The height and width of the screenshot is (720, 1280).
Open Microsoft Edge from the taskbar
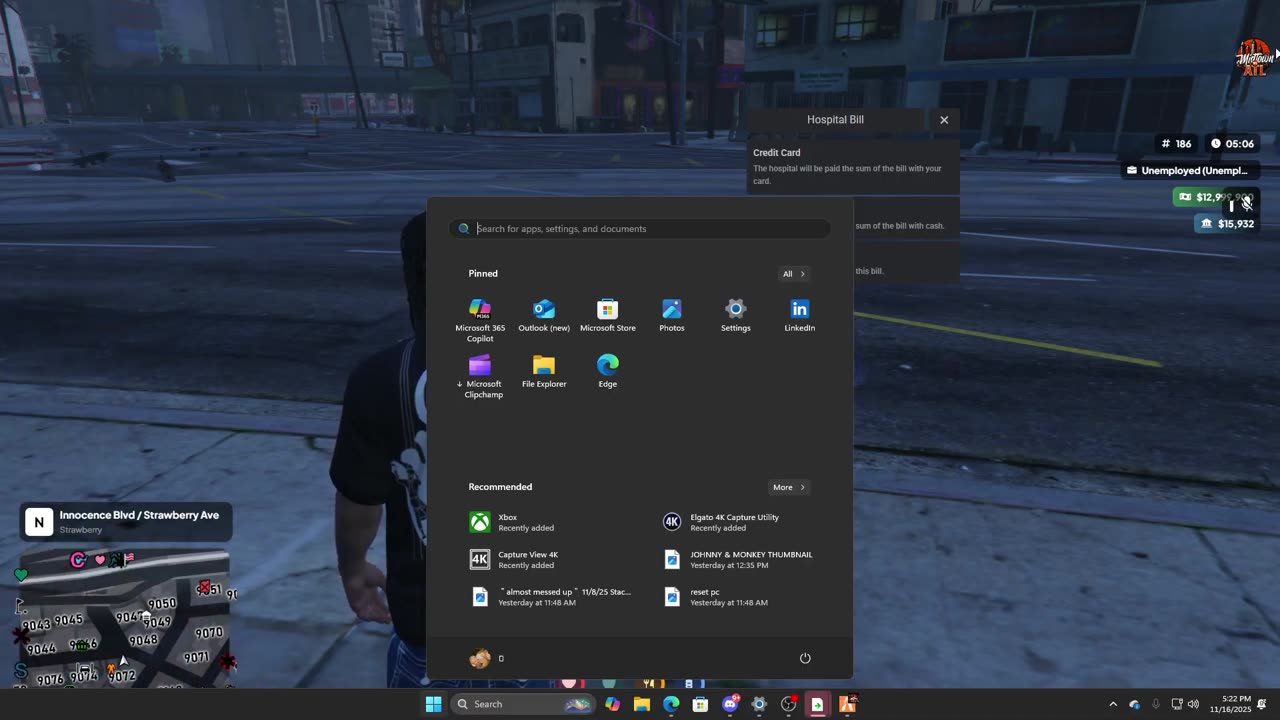[x=671, y=704]
